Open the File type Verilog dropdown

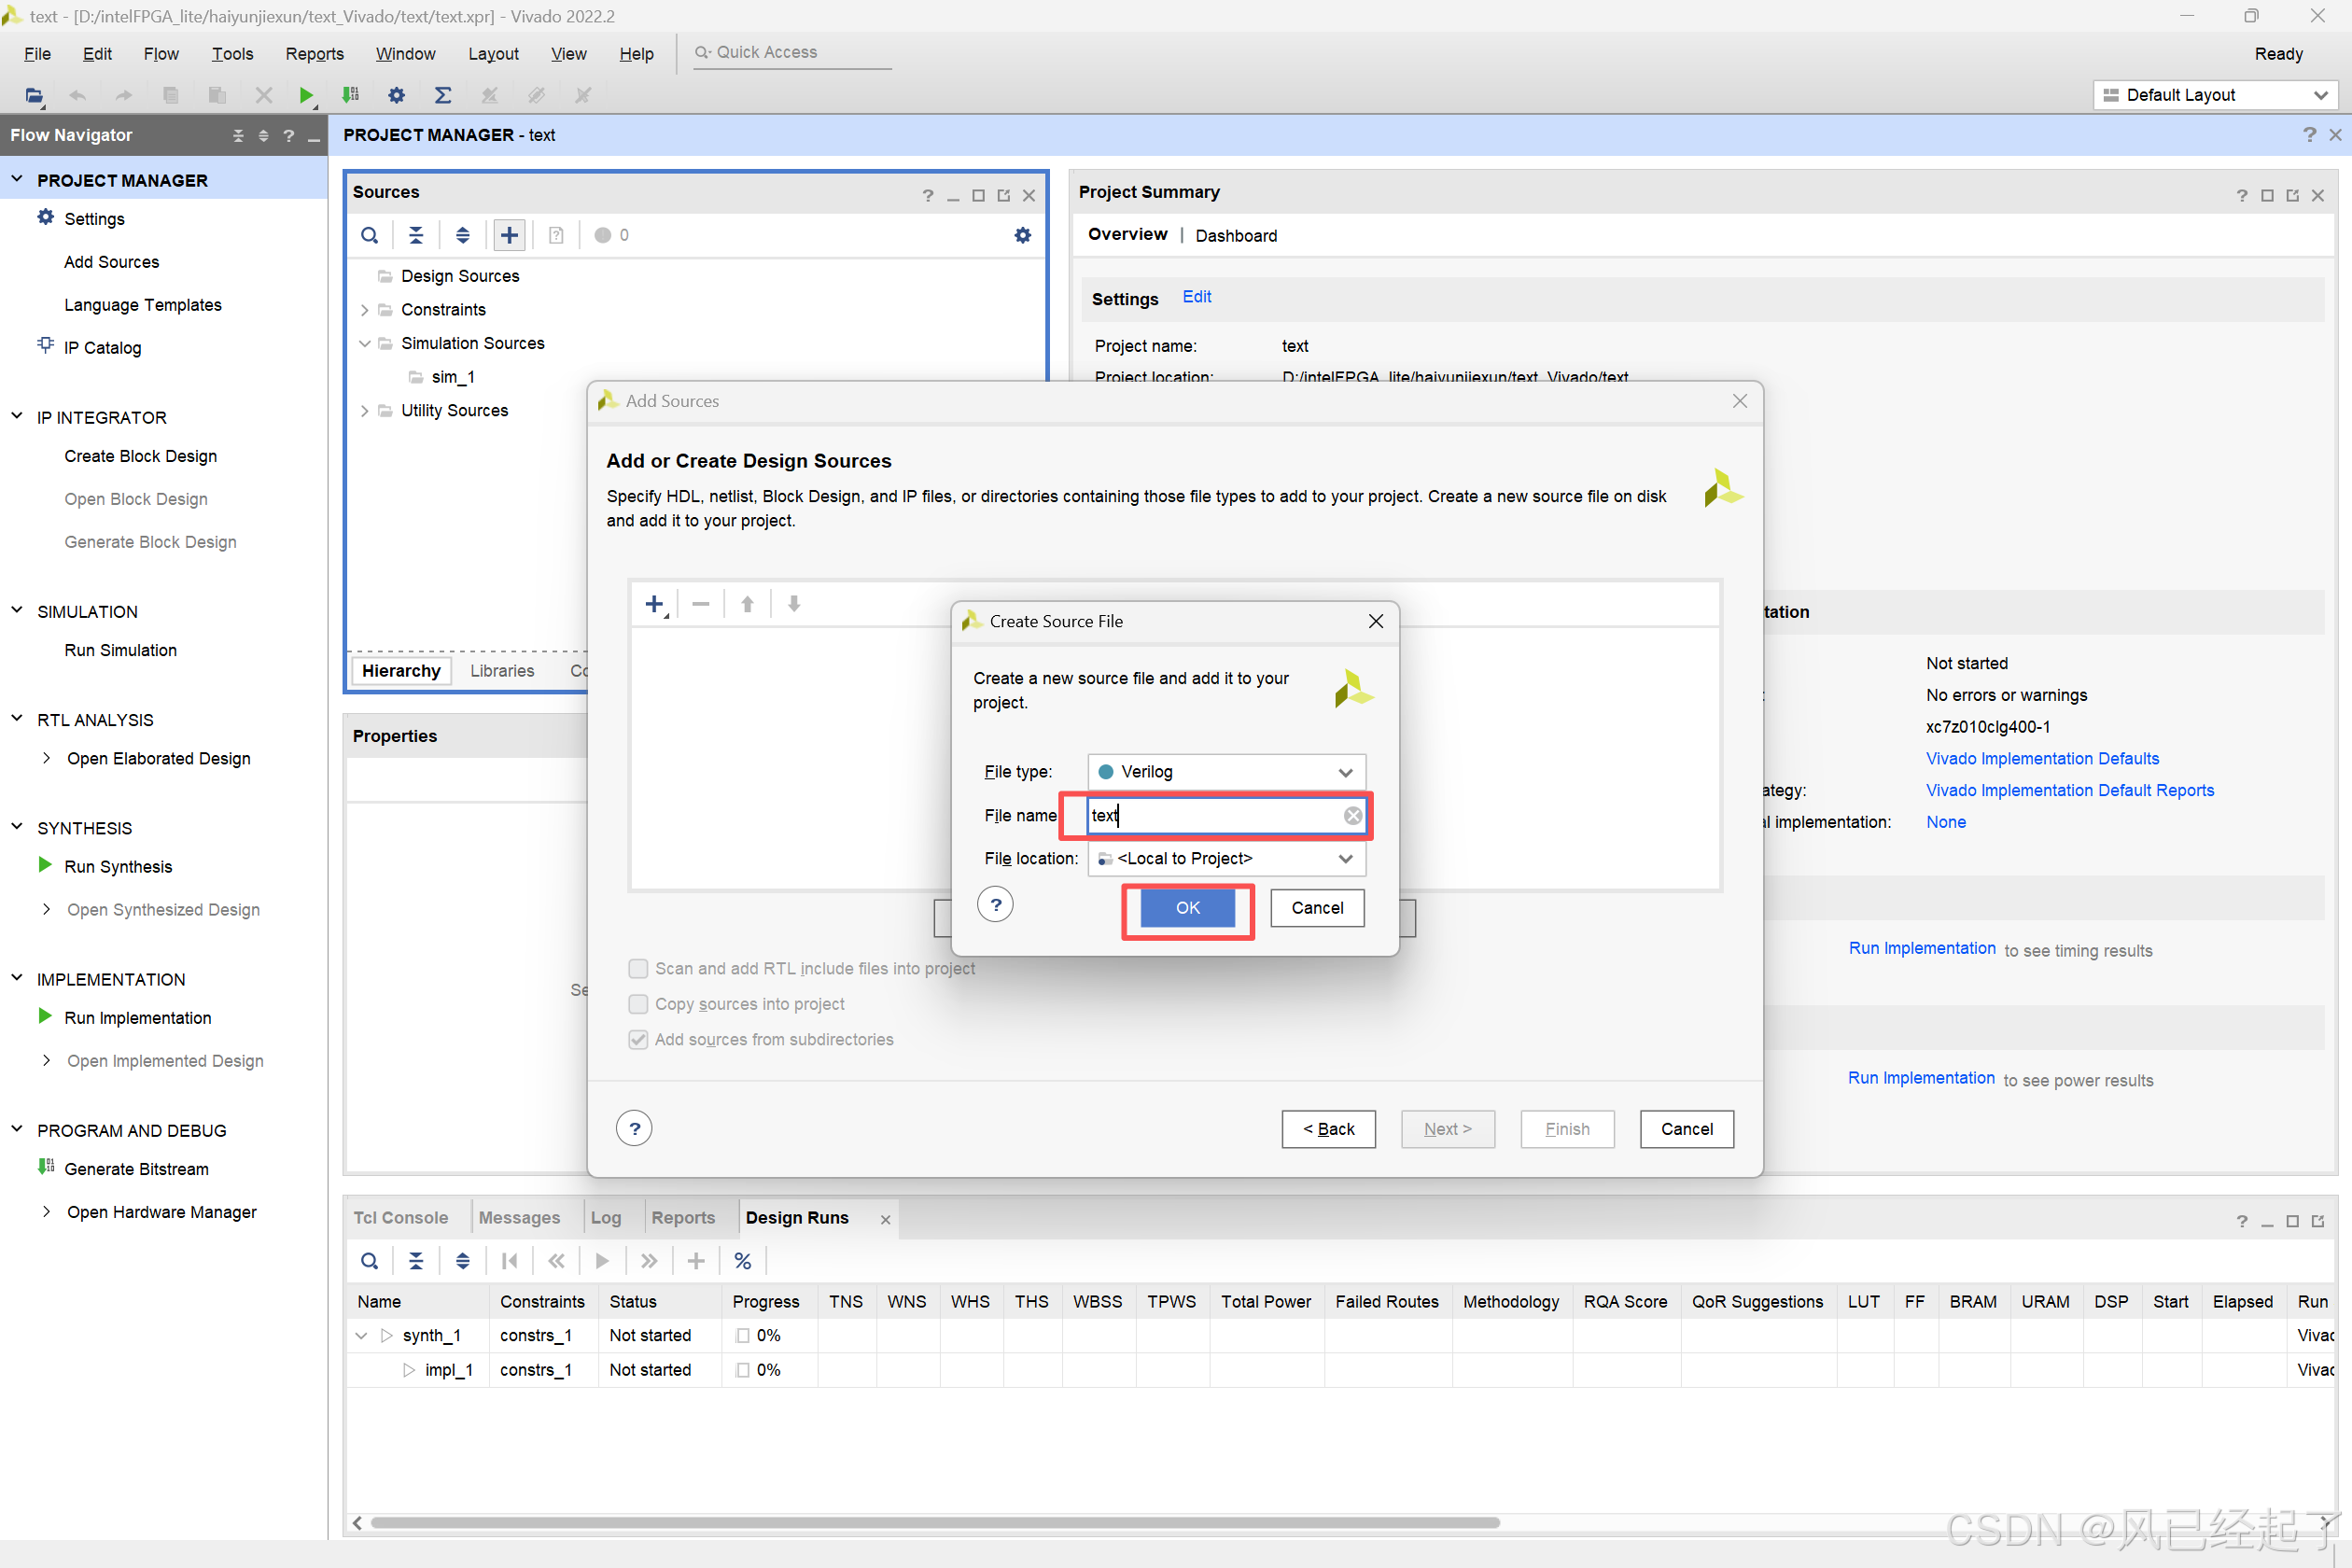tap(1227, 772)
